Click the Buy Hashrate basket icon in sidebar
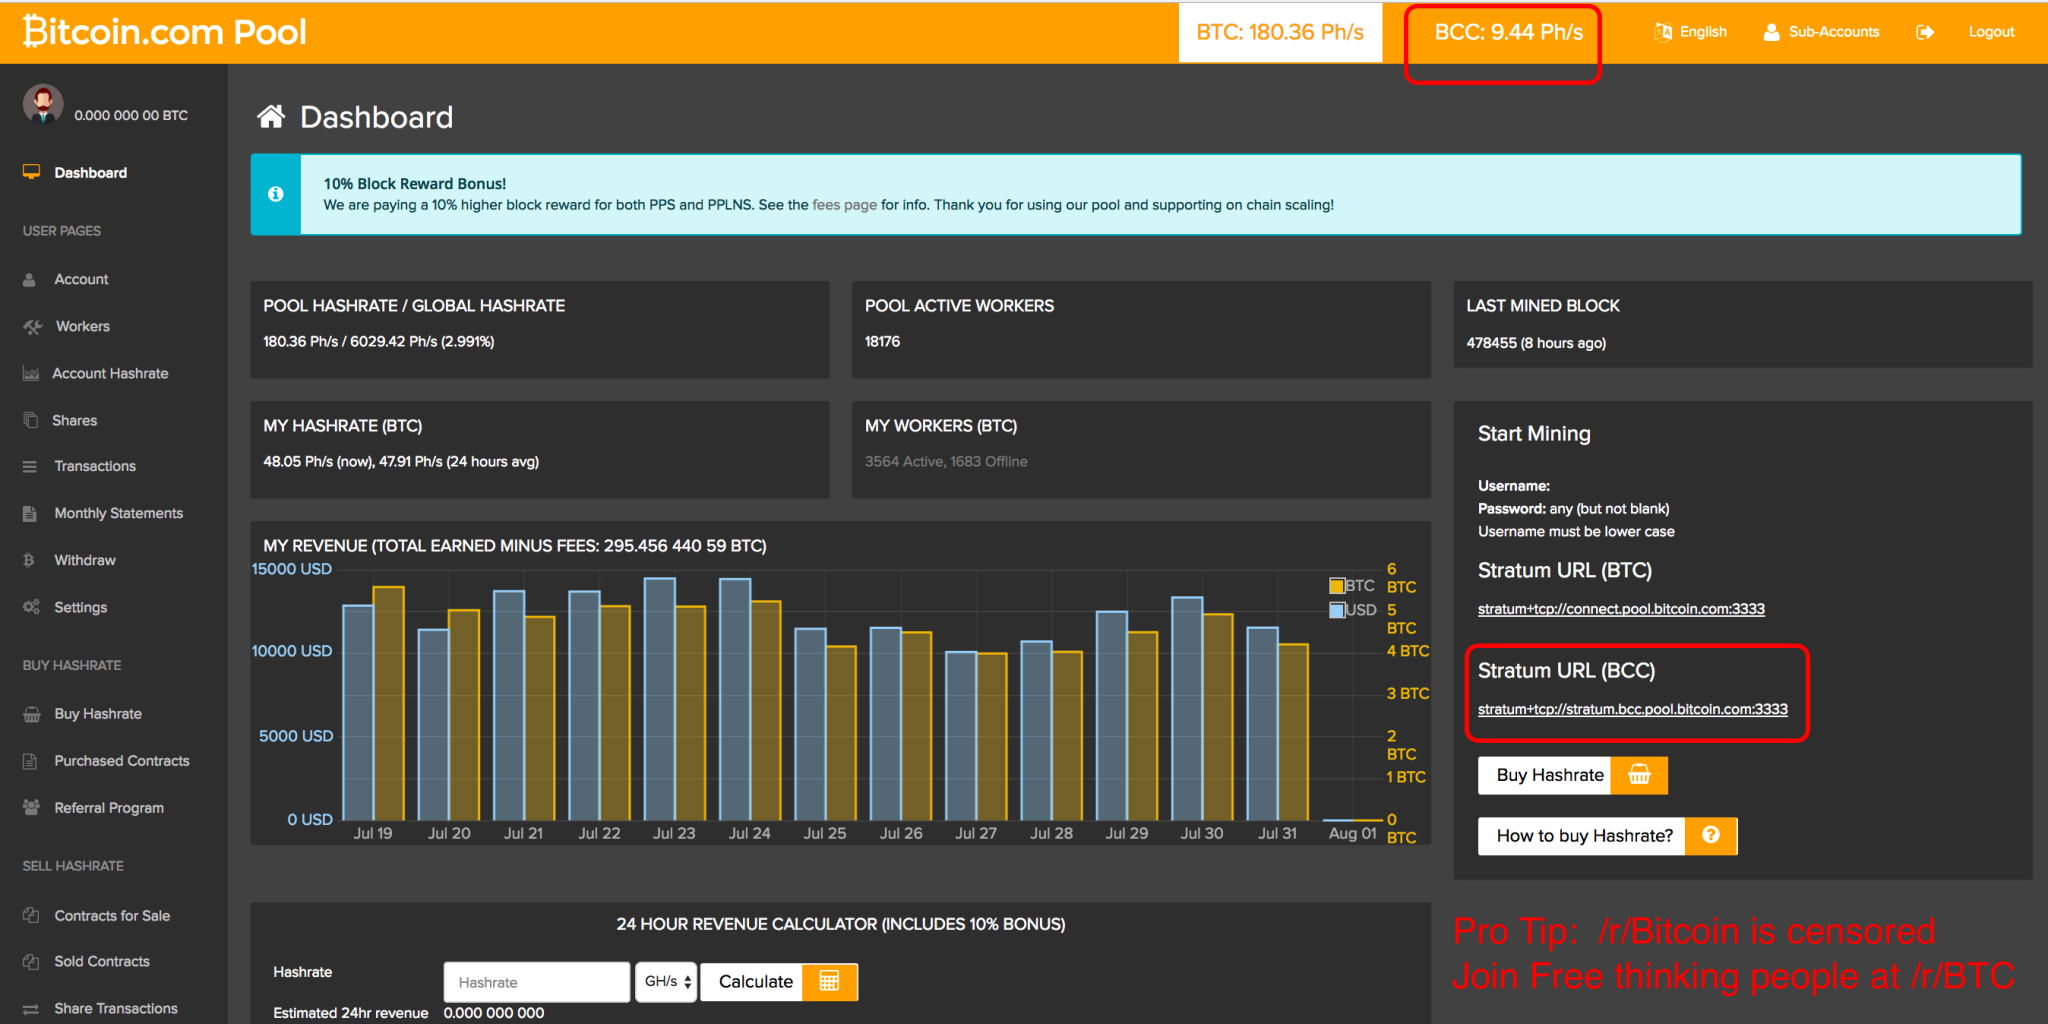This screenshot has width=2048, height=1024. tap(31, 714)
